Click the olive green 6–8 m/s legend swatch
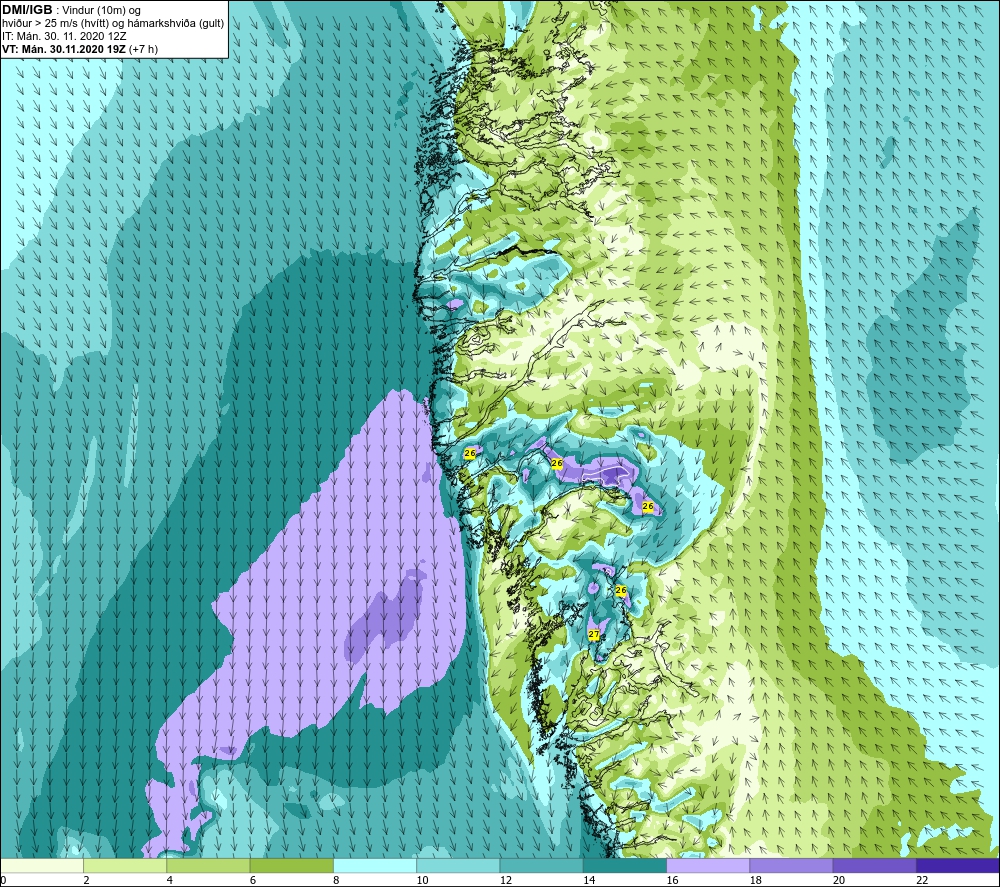 tap(291, 865)
